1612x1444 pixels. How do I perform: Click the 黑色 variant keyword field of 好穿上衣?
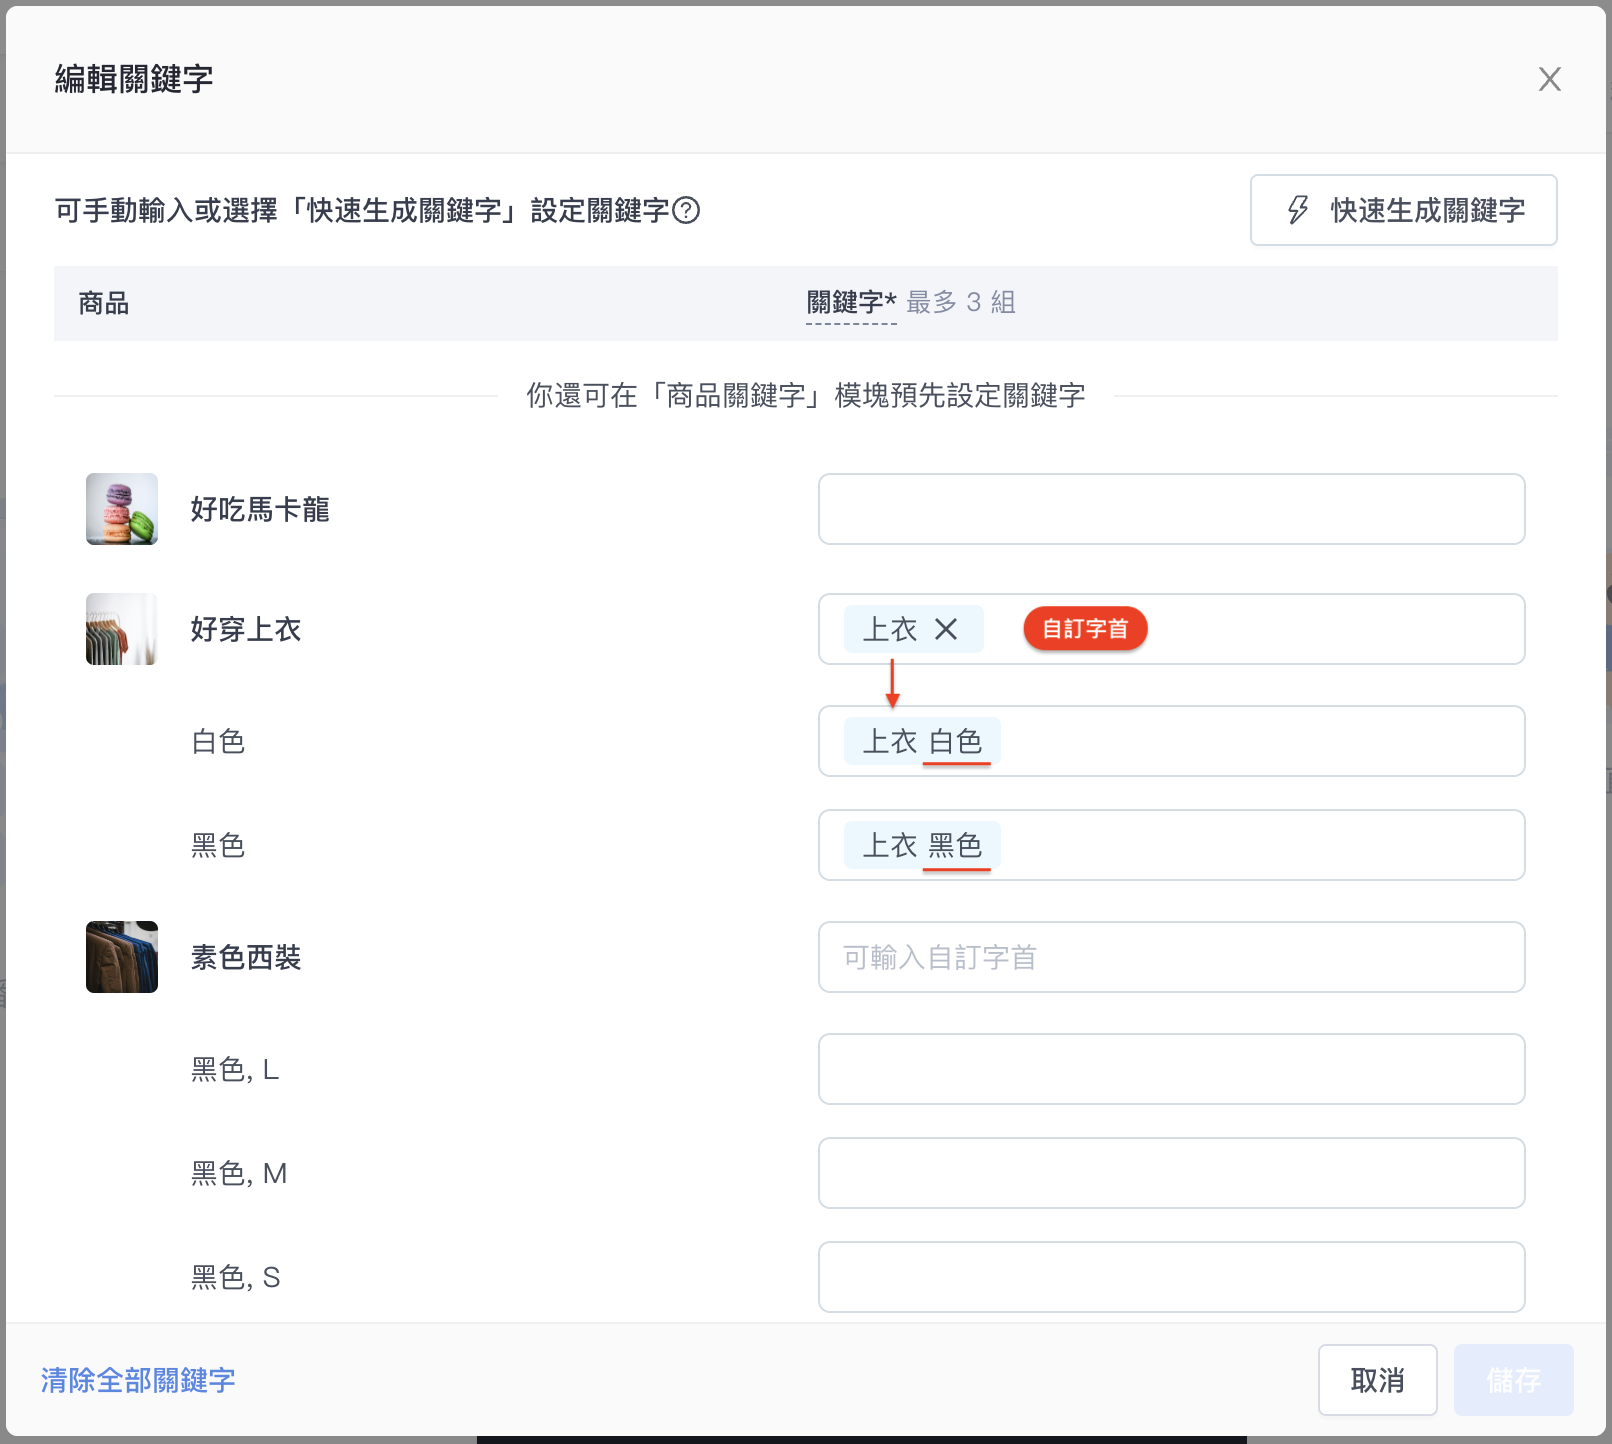click(1171, 845)
